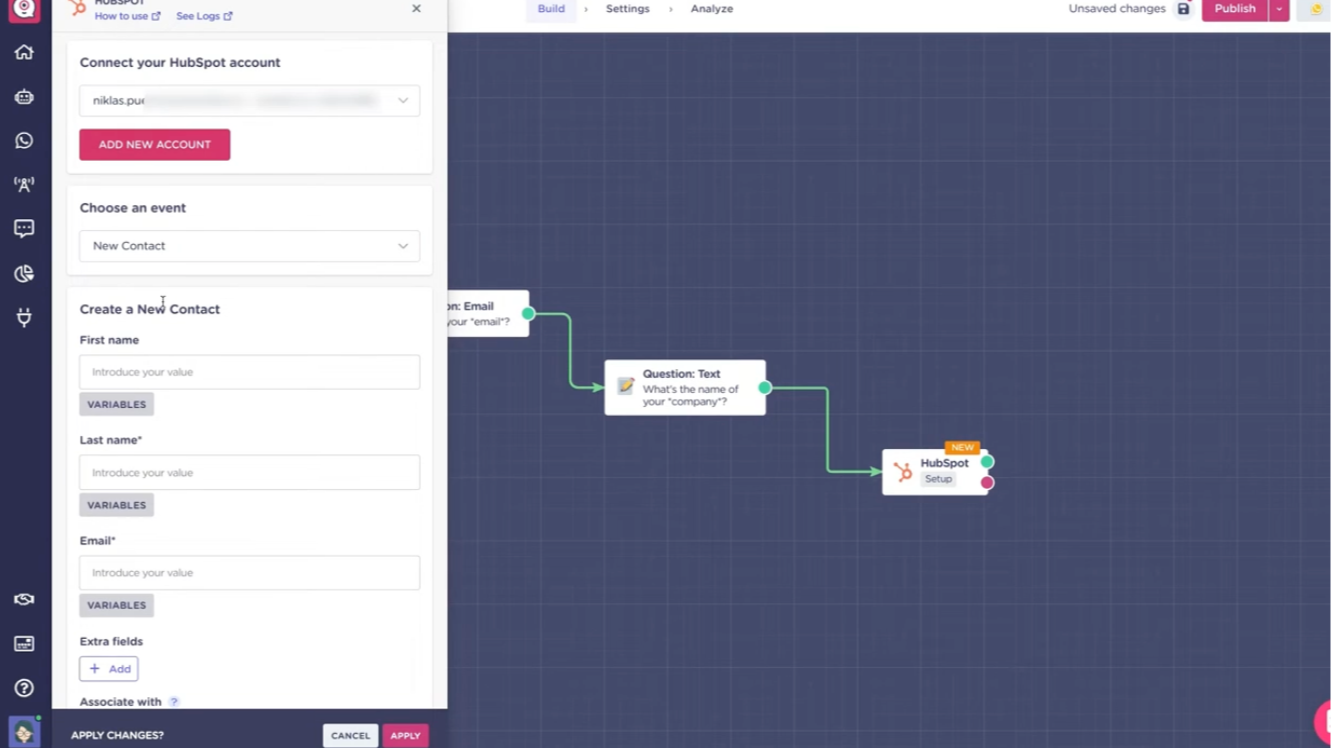The height and width of the screenshot is (748, 1331).
Task: Click the NEW badge on HubSpot block
Action: click(x=962, y=448)
